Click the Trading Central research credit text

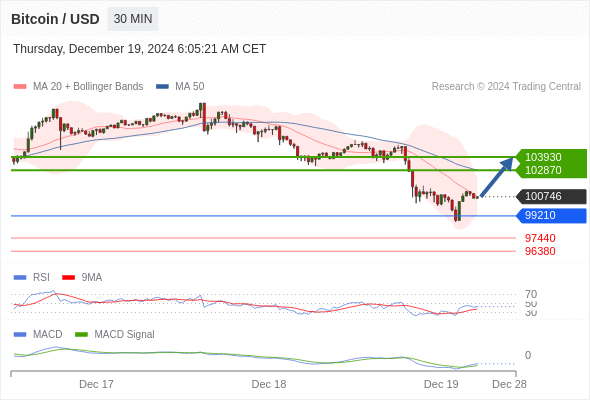click(506, 87)
